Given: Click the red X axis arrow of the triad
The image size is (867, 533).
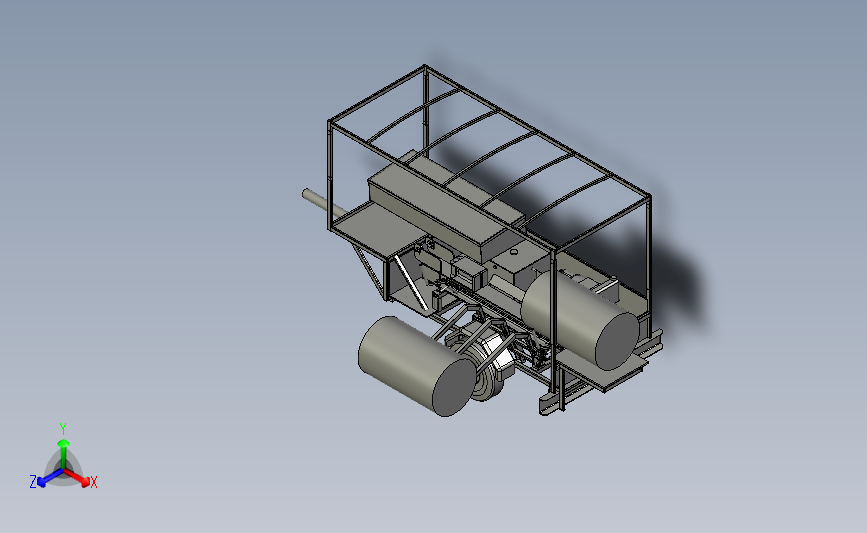Looking at the screenshot, I should pos(77,478).
